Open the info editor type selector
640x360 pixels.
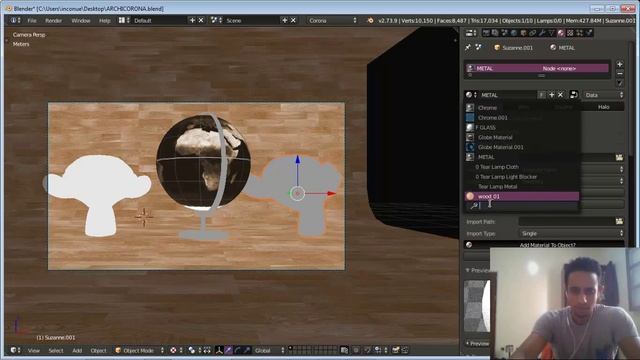pos(16,20)
